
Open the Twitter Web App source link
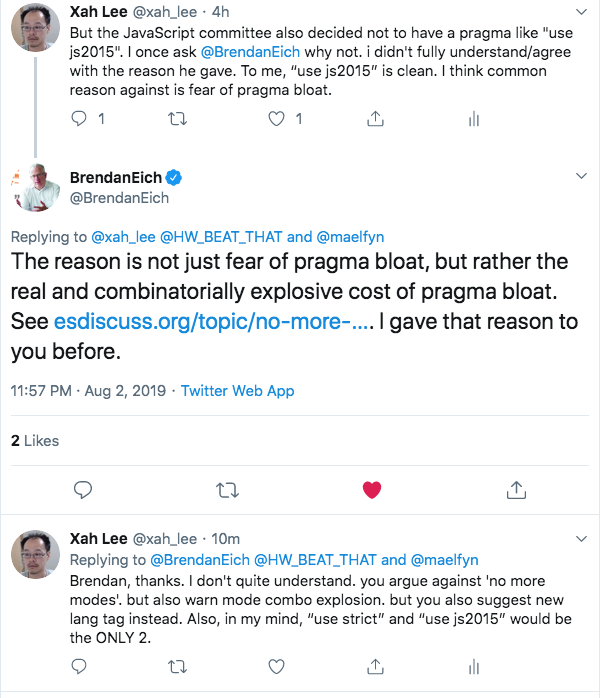point(237,390)
